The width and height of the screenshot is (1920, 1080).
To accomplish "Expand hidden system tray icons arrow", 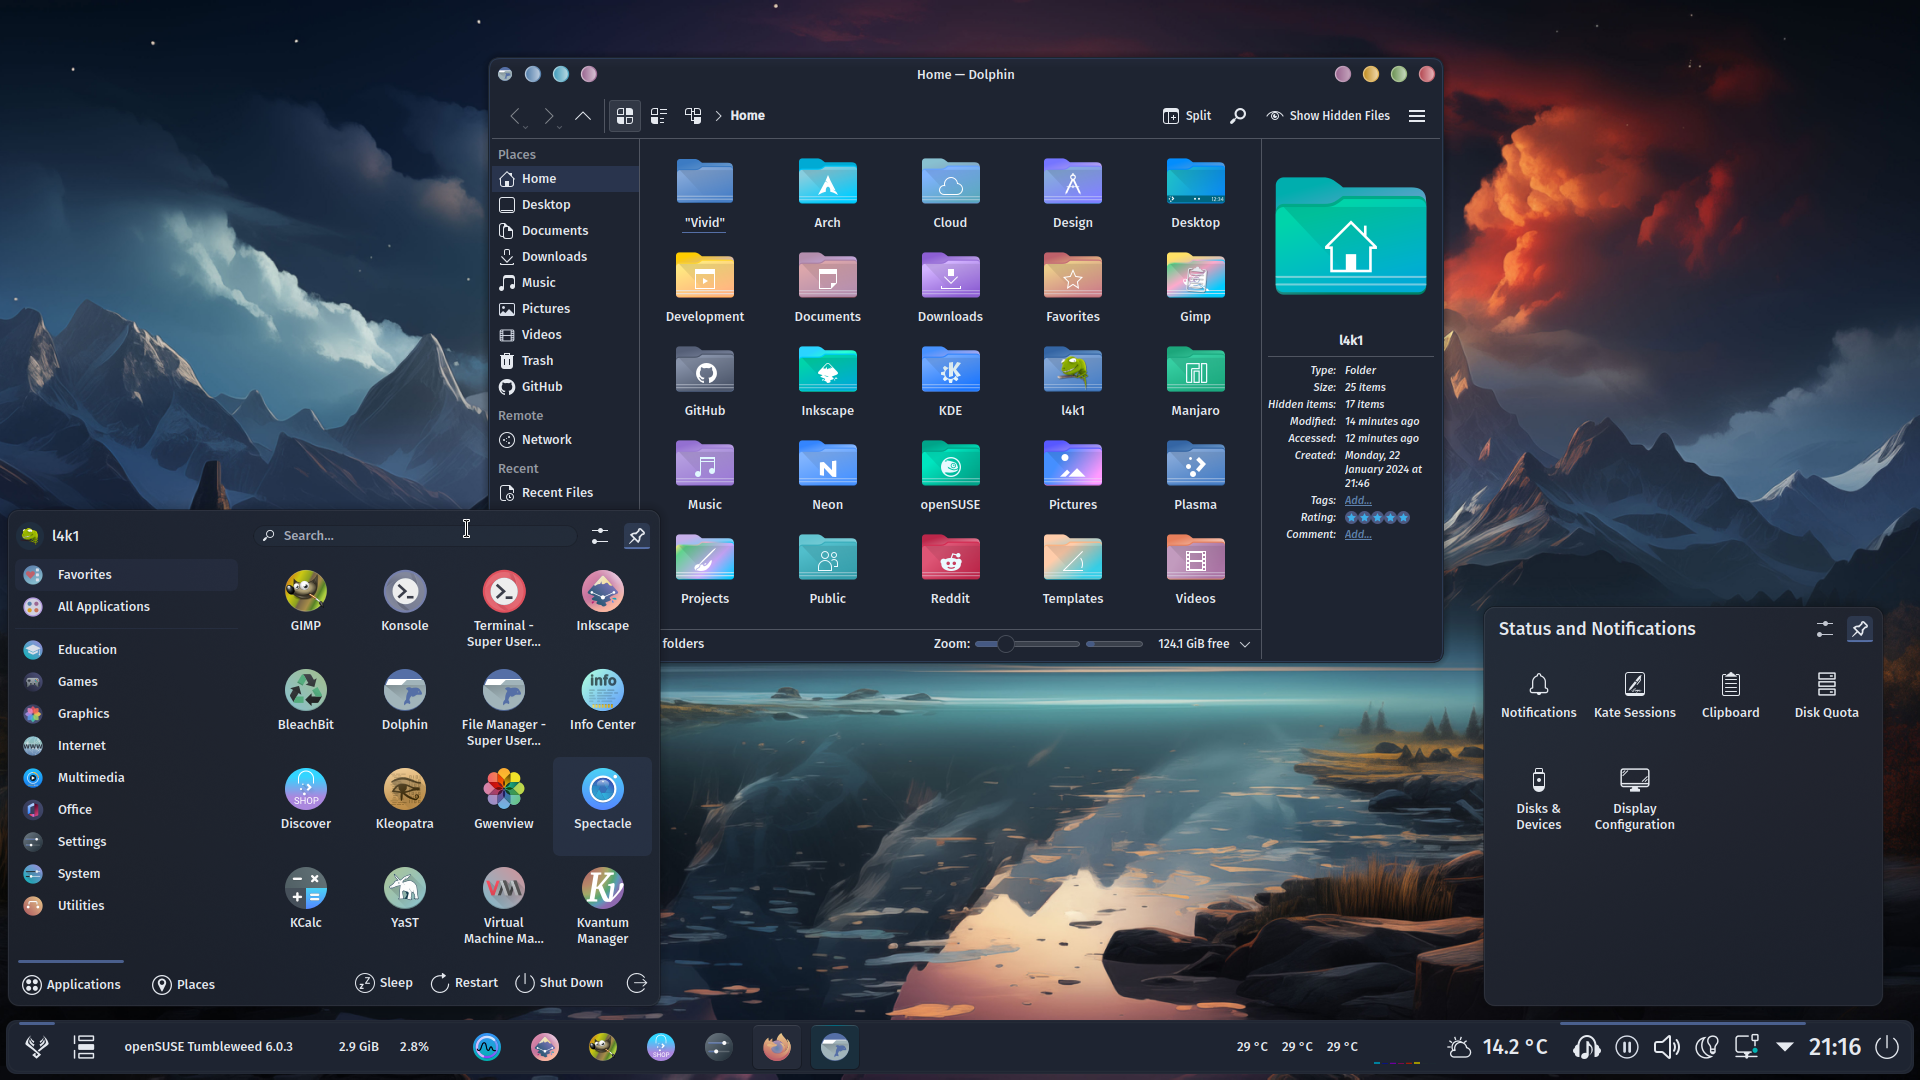I will (x=1785, y=1047).
